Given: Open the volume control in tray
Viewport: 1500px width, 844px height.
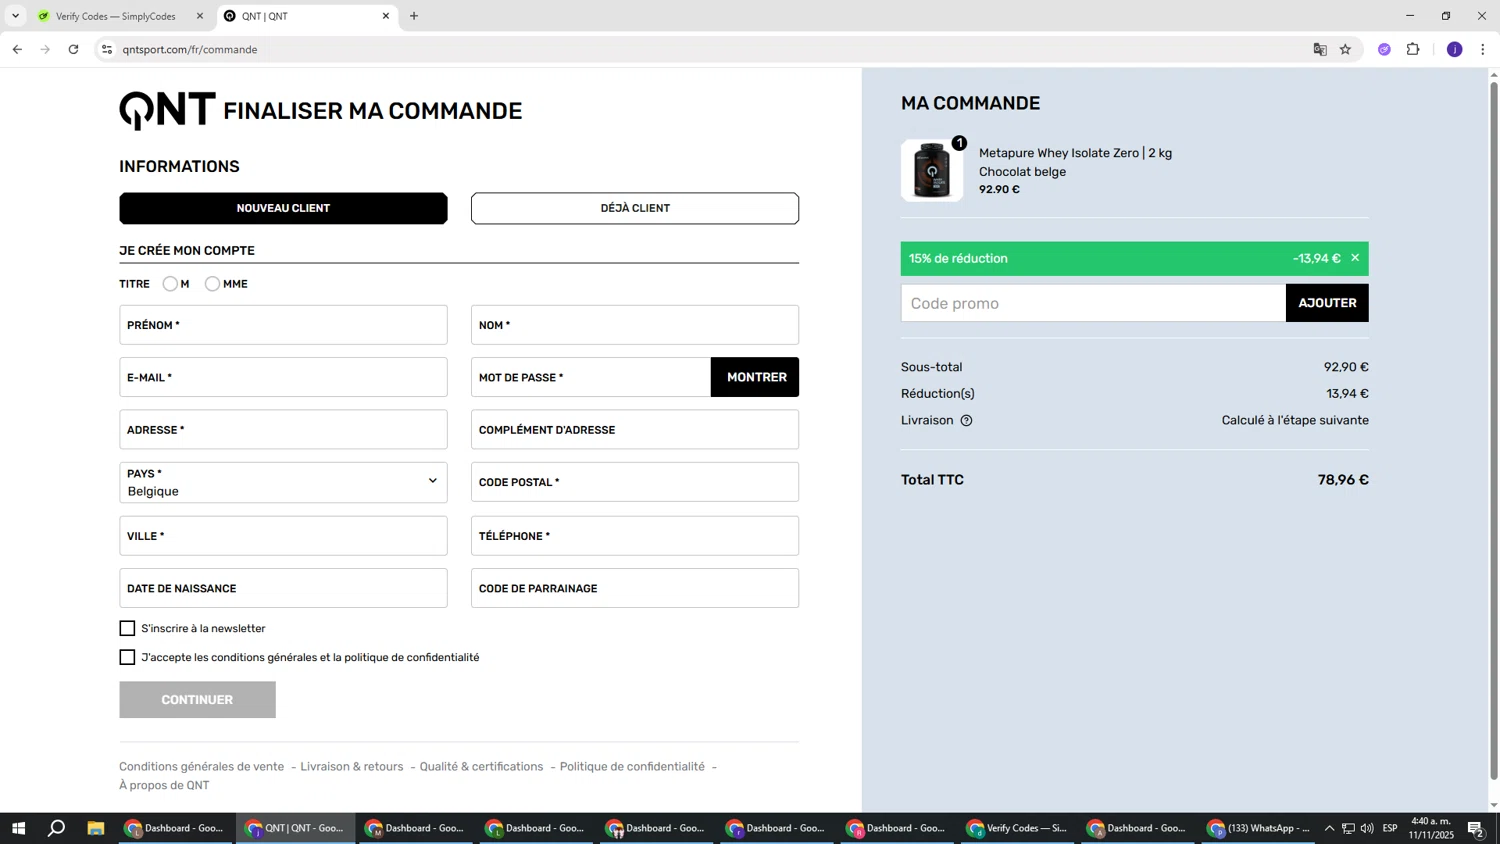Looking at the screenshot, I should pyautogui.click(x=1367, y=828).
